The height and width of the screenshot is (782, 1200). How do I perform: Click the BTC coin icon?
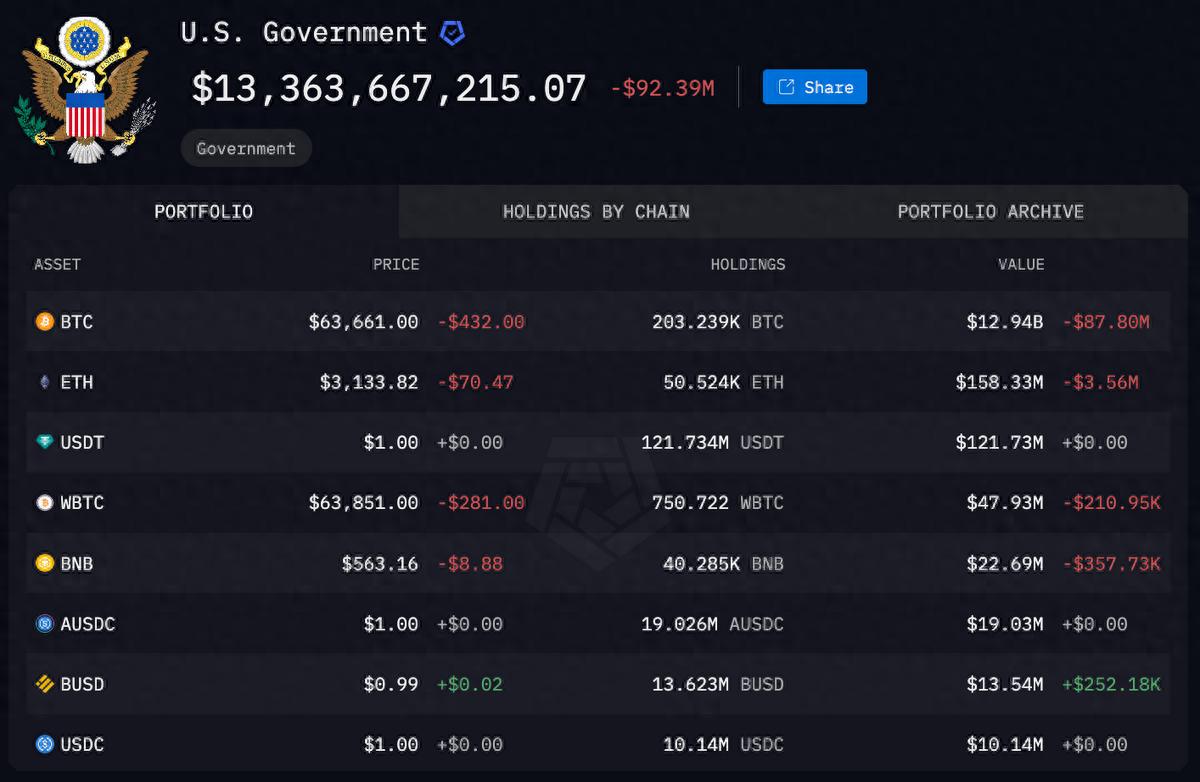pyautogui.click(x=44, y=322)
